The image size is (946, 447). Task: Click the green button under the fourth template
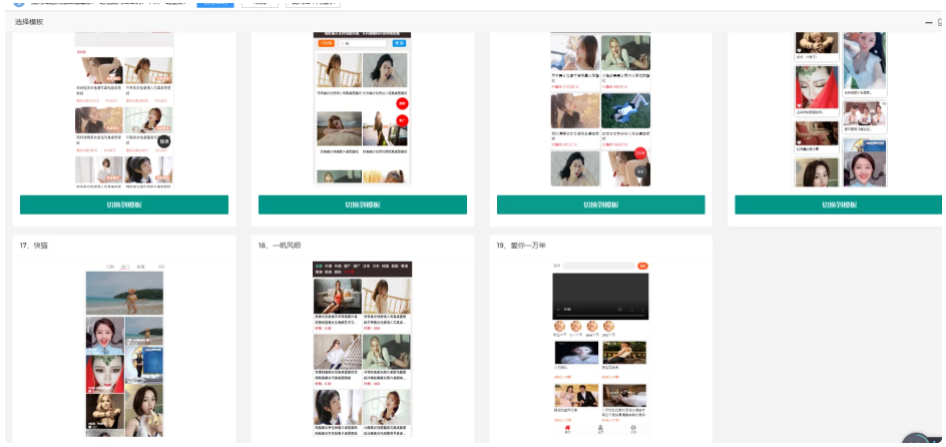[838, 205]
